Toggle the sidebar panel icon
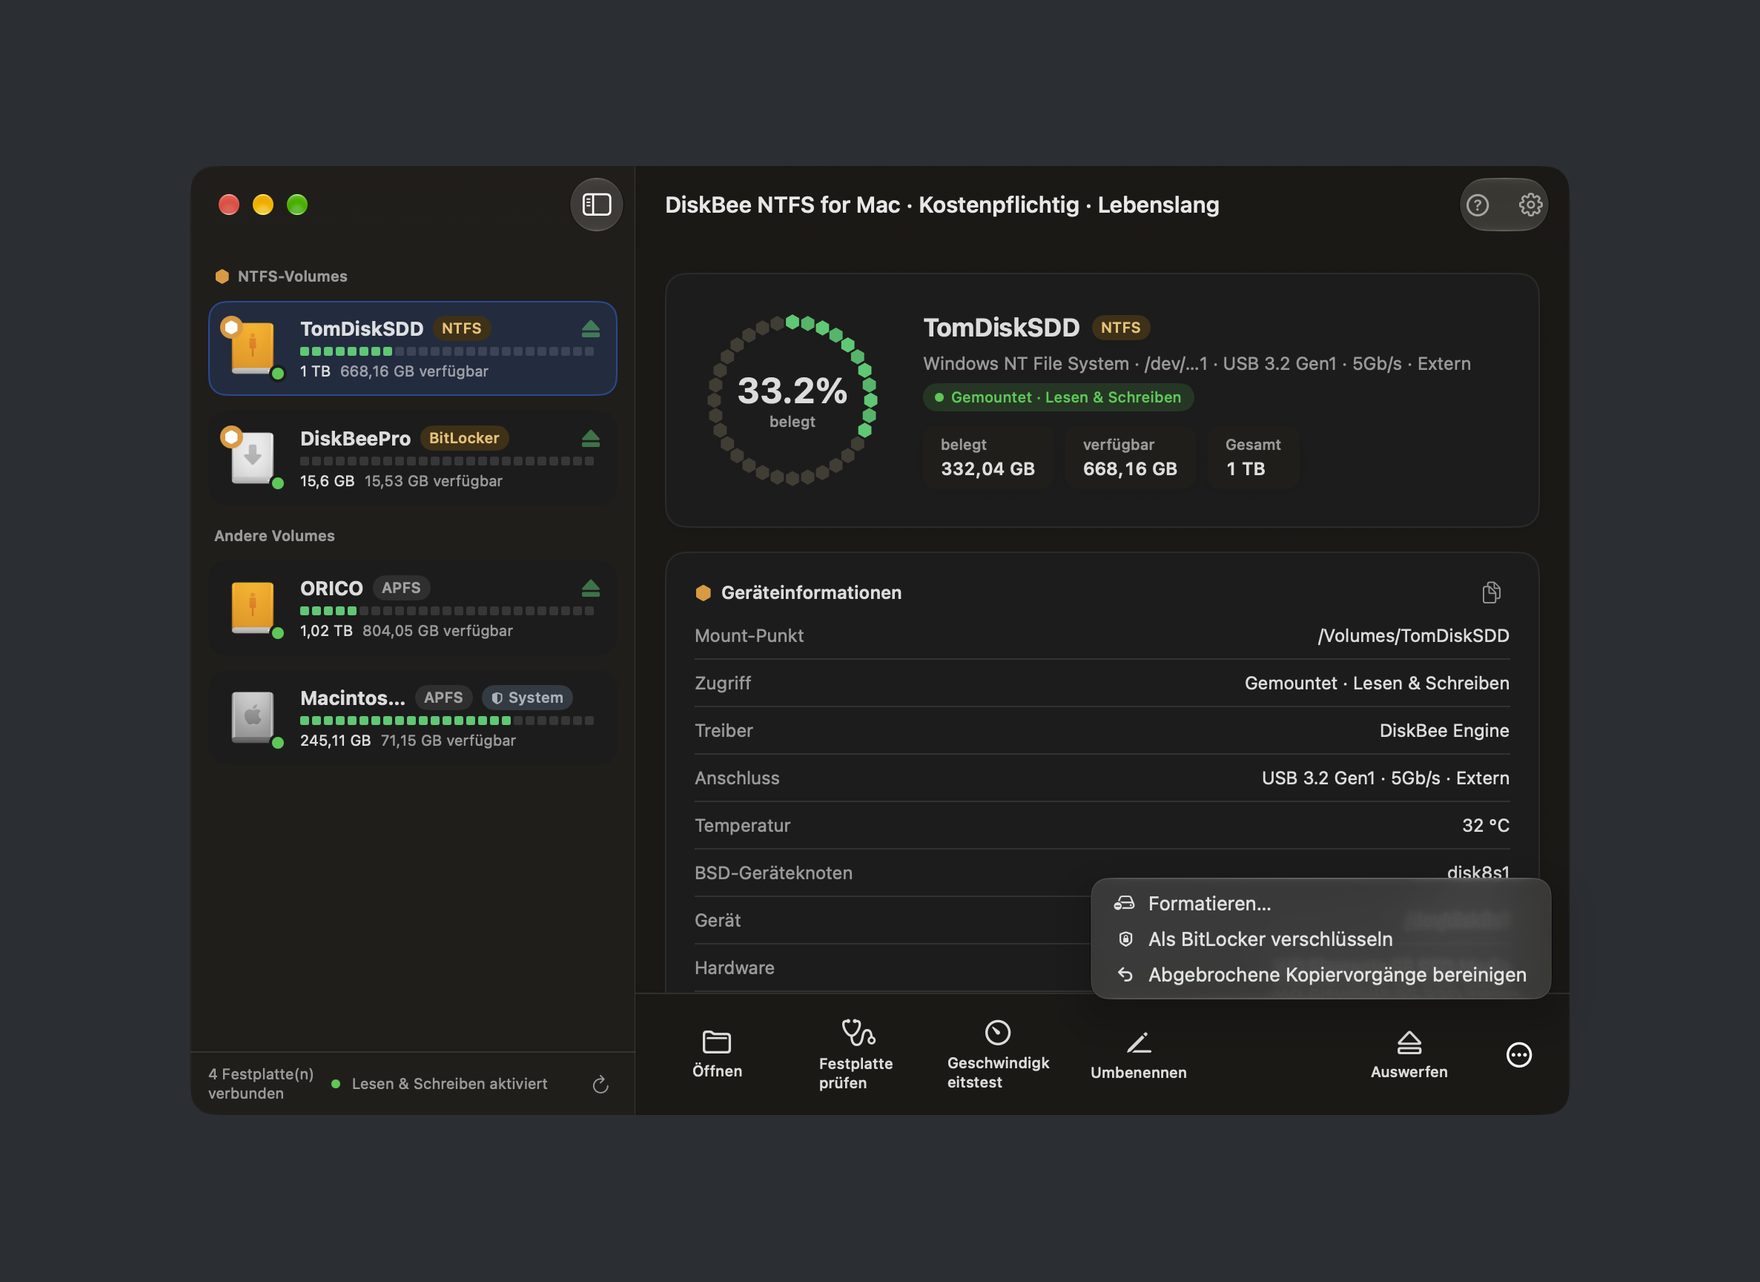The image size is (1760, 1282). 596,205
